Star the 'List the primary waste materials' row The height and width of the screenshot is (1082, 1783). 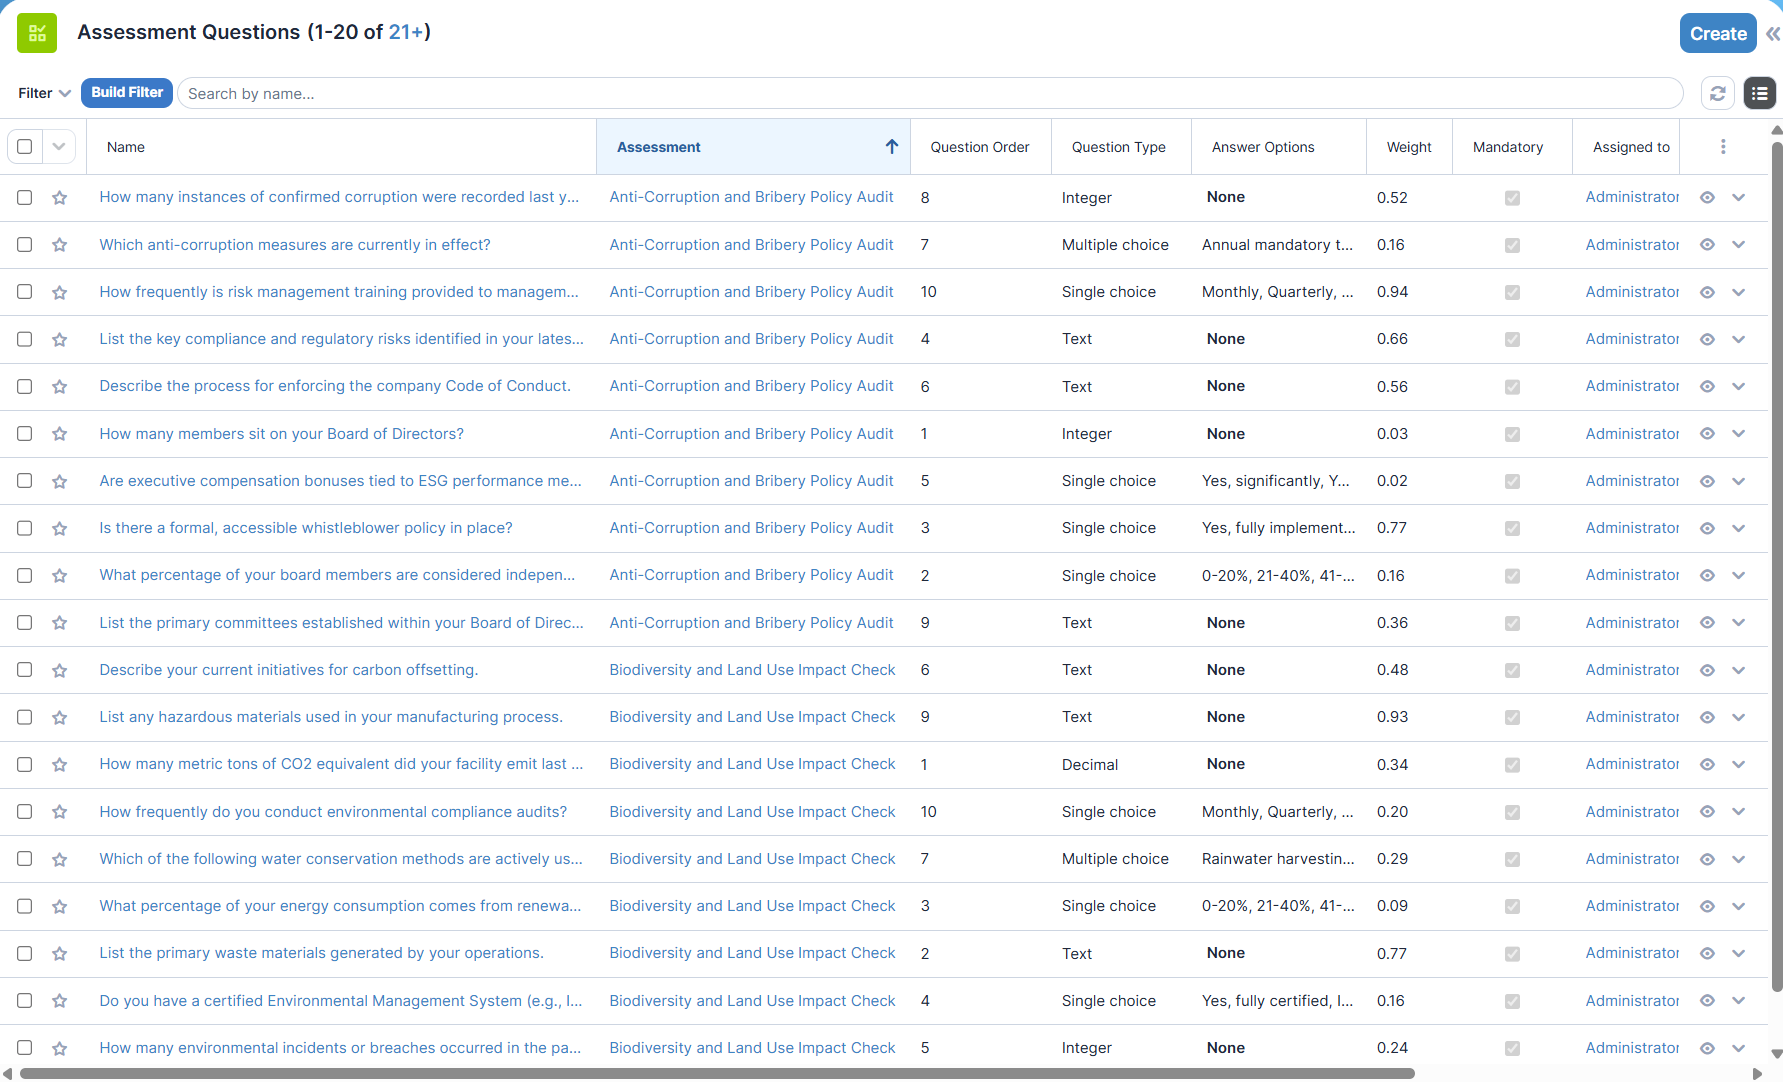(x=60, y=954)
